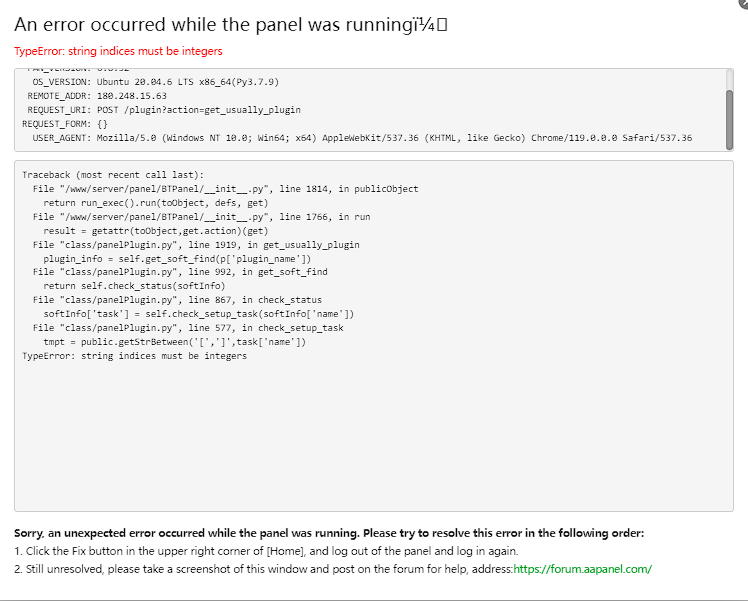
Task: Click step 1 about the Fix button
Action: [266, 551]
